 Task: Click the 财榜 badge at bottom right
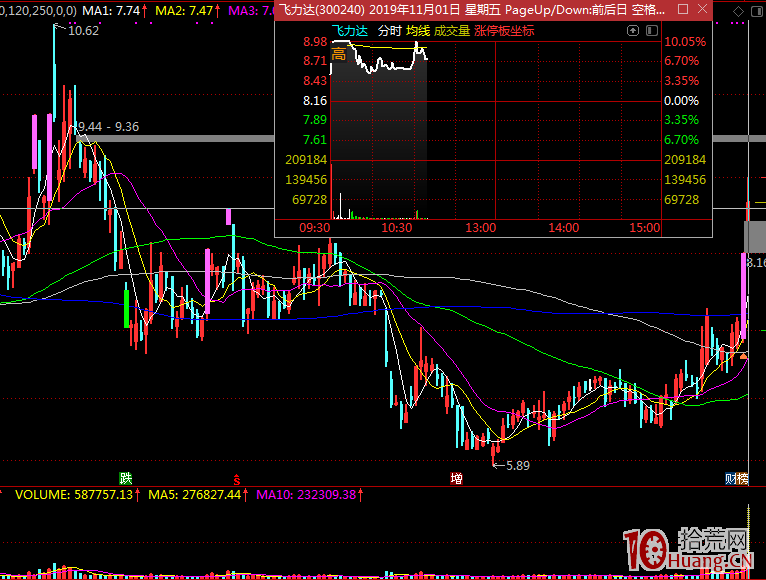737,478
